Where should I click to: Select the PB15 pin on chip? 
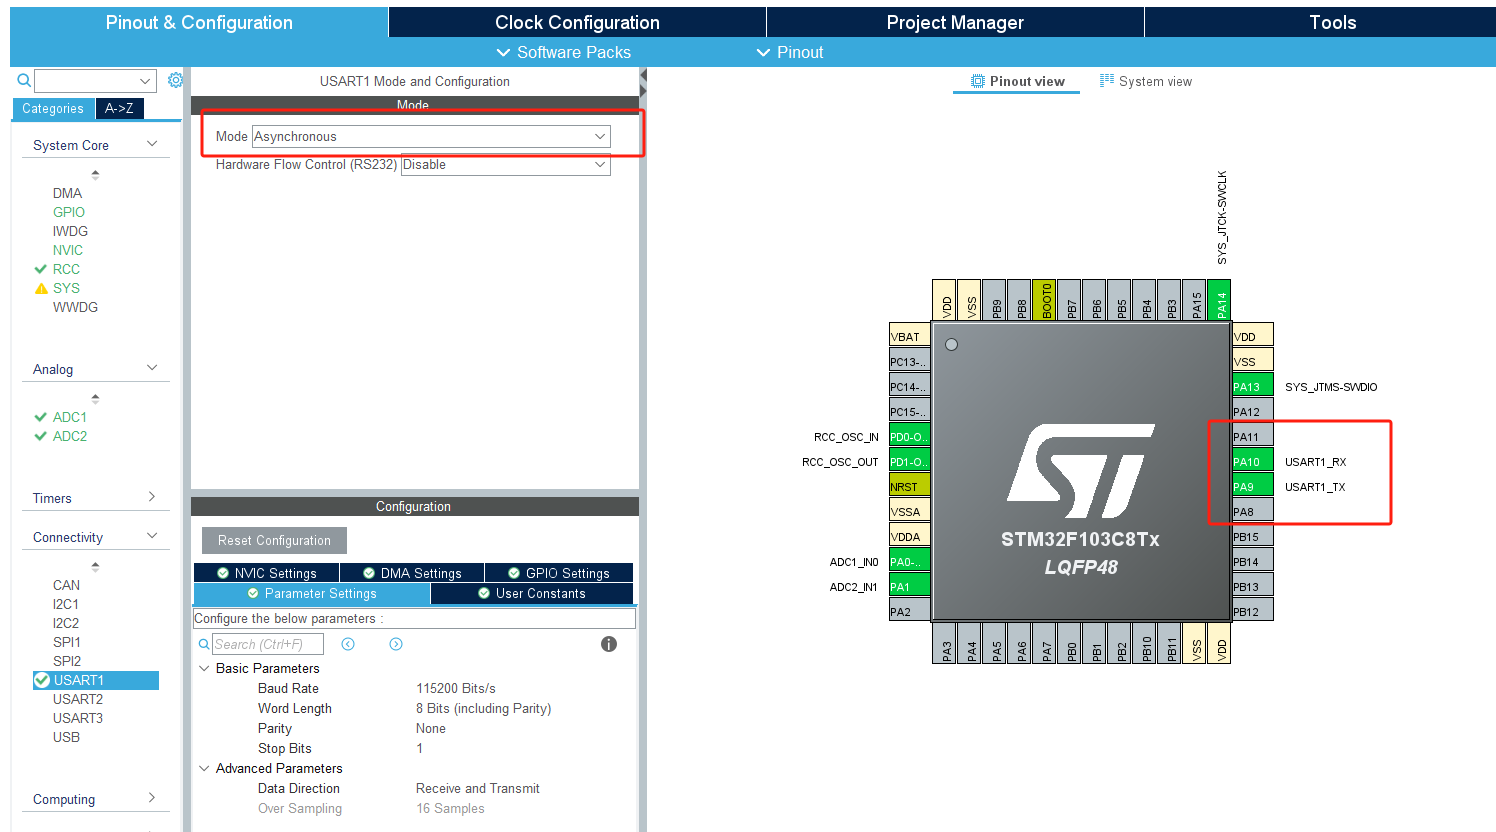(1252, 536)
